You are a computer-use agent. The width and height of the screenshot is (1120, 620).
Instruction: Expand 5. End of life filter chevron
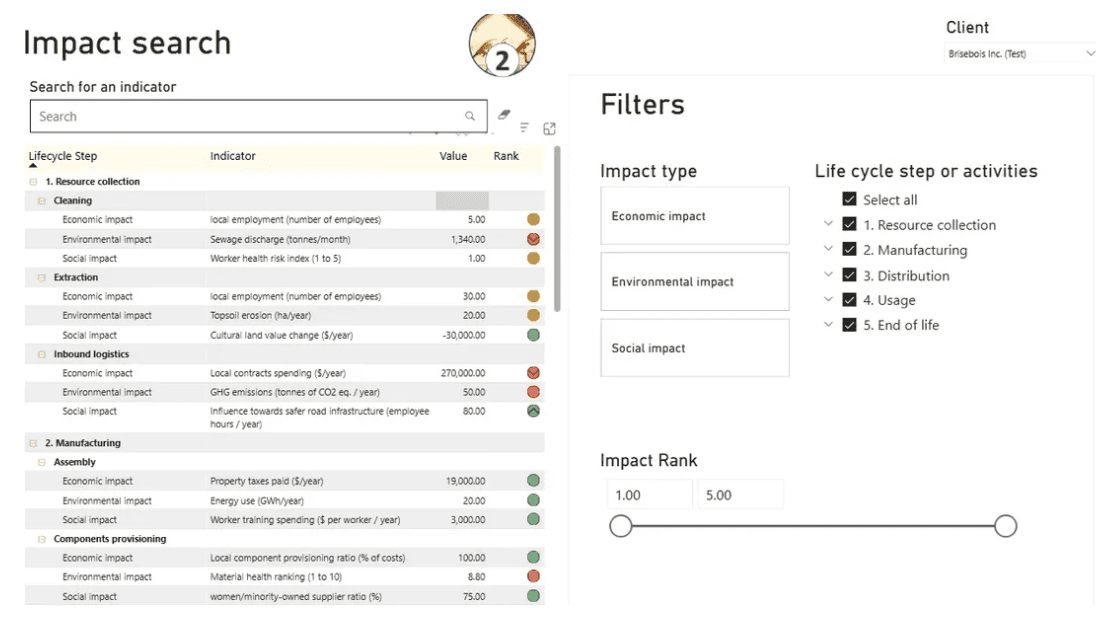[x=828, y=324]
